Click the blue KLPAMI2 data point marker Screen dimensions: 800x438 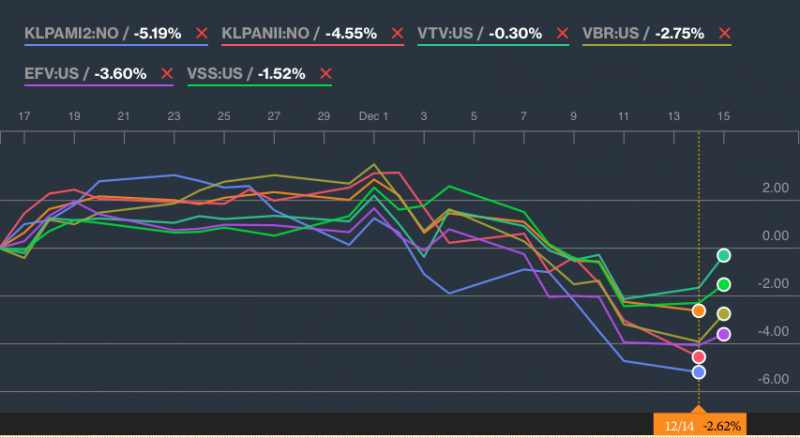698,372
